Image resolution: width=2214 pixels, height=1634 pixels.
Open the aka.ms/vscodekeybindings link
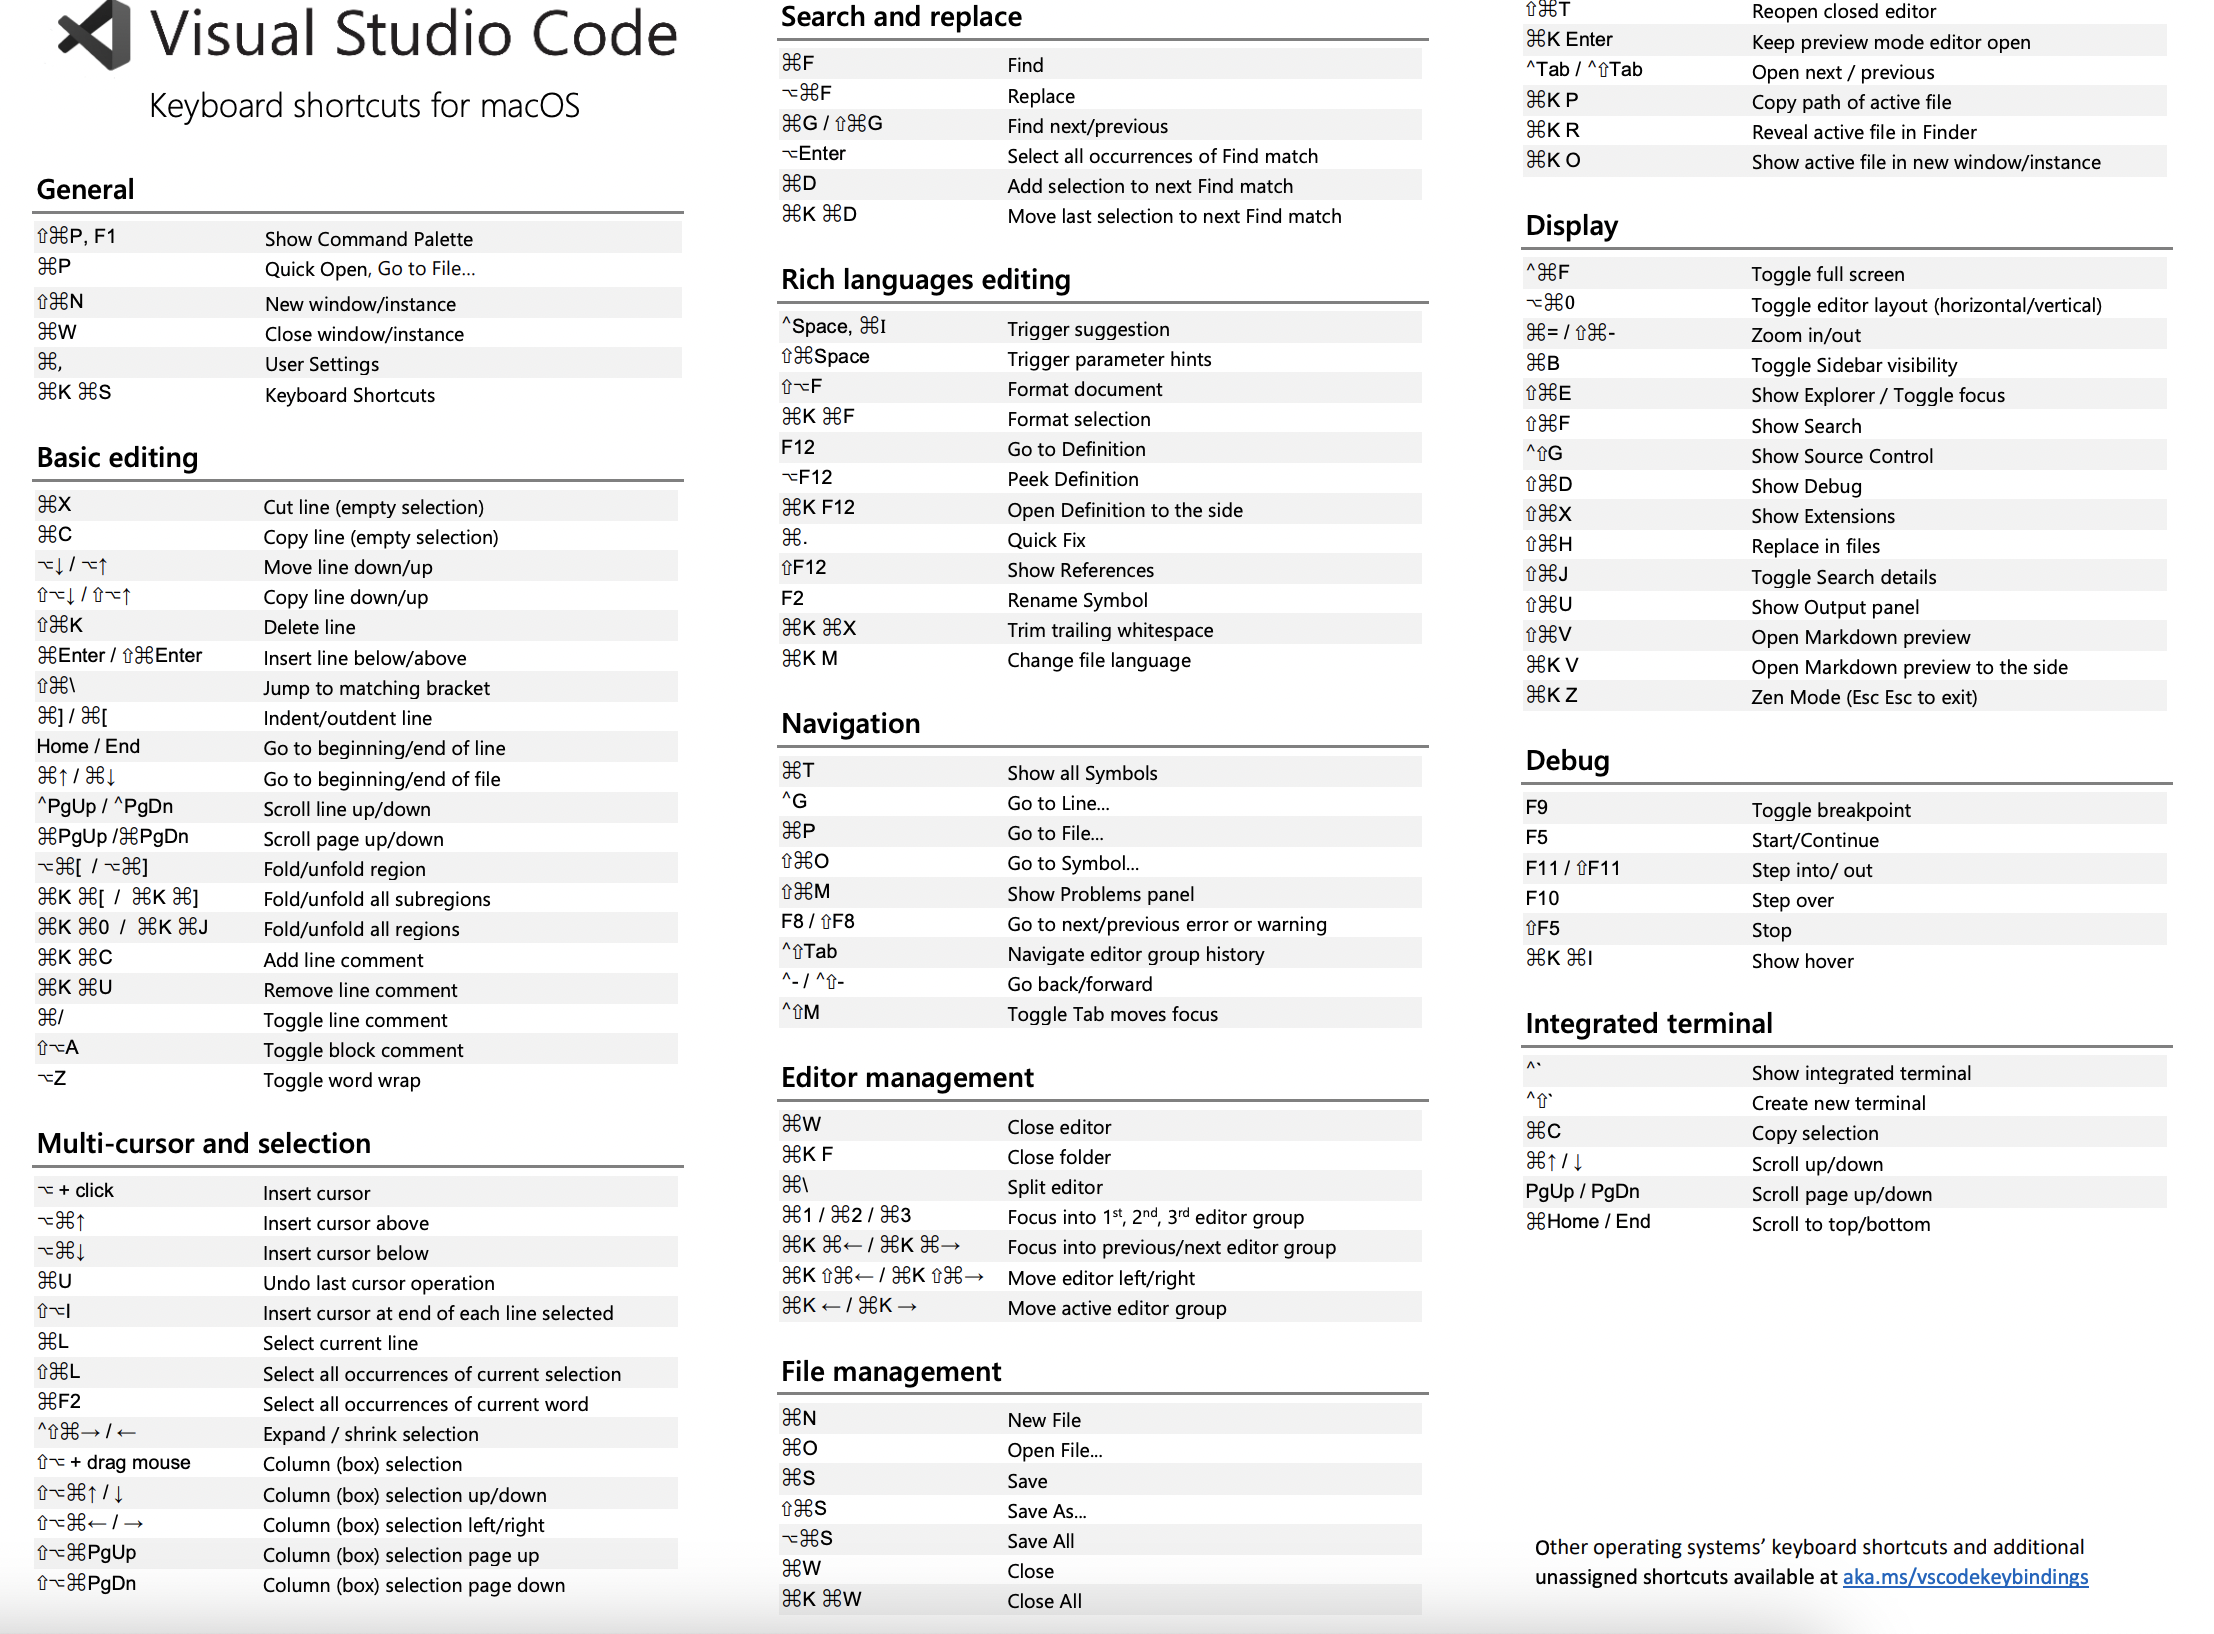(x=1965, y=1577)
